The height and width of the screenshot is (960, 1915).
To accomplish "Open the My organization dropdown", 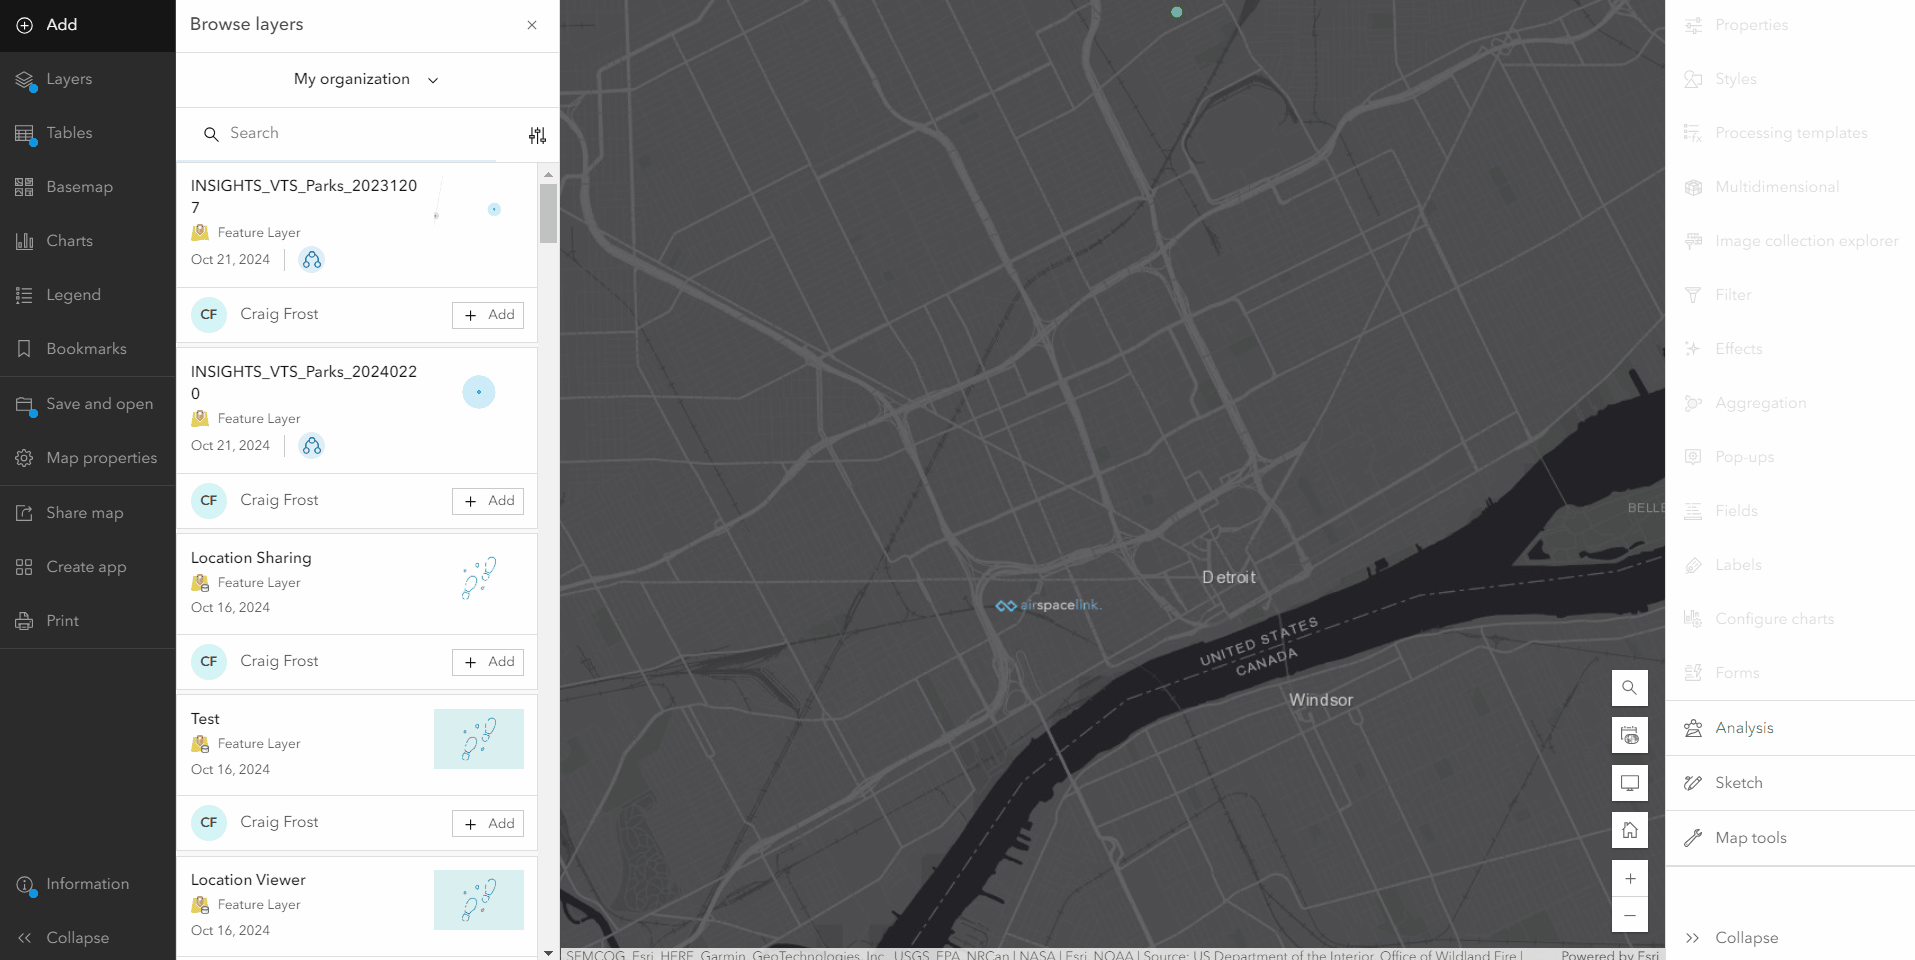I will [366, 79].
